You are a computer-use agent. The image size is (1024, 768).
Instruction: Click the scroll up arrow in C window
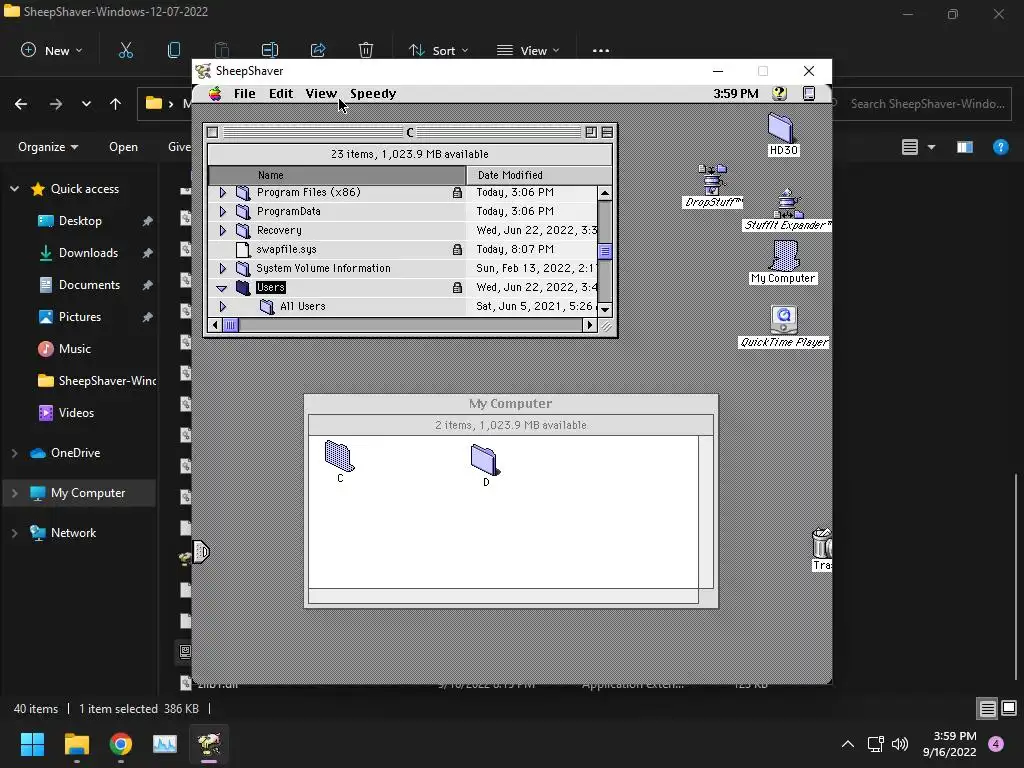[605, 193]
